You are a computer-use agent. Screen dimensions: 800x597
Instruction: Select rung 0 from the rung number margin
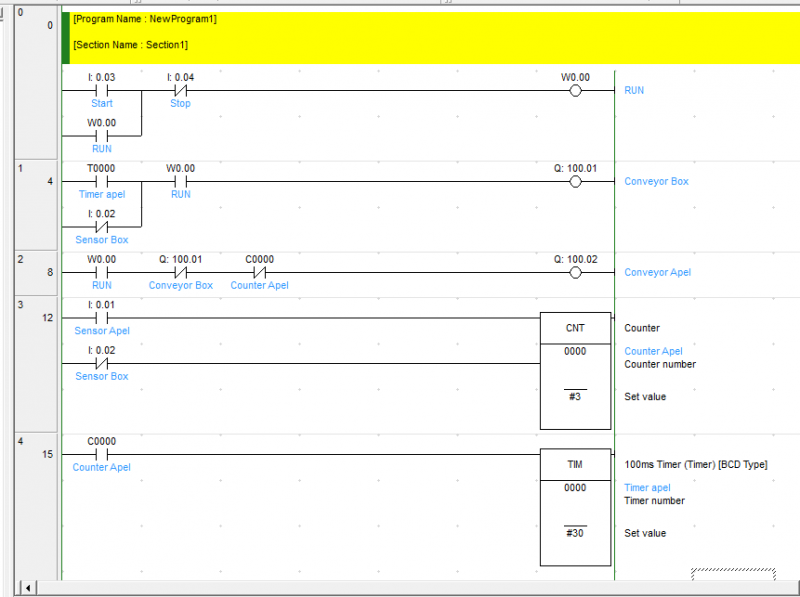pyautogui.click(x=36, y=83)
